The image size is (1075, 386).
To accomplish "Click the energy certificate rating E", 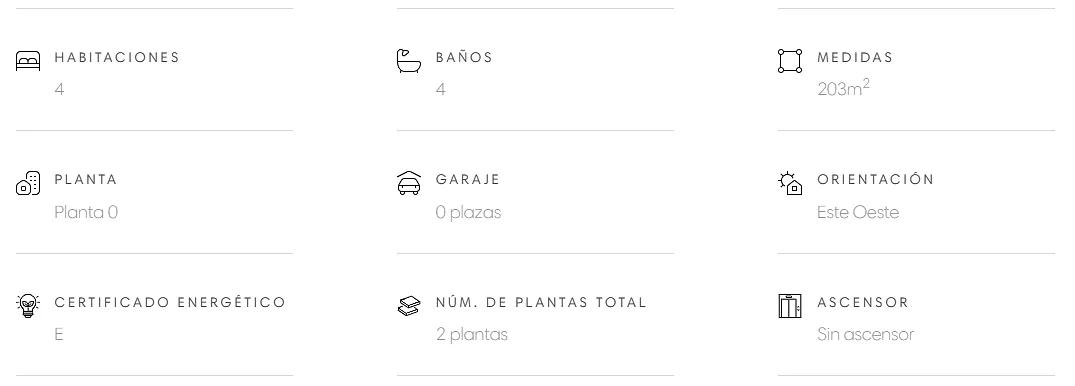I will pos(59,335).
